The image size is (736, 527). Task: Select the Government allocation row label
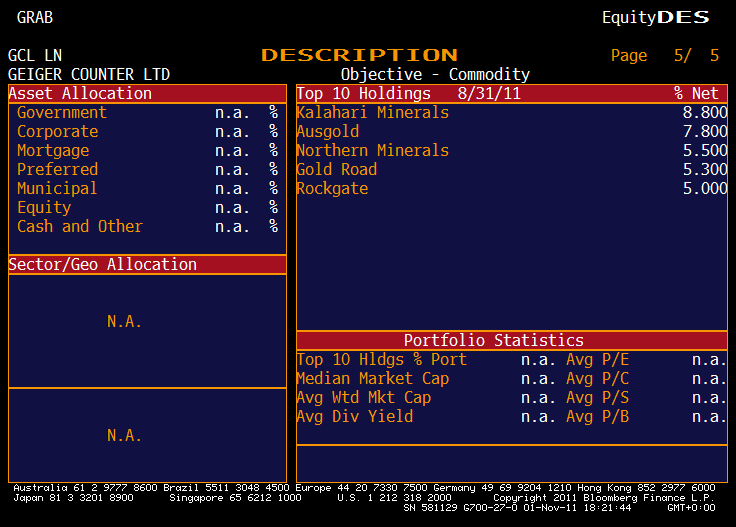62,113
